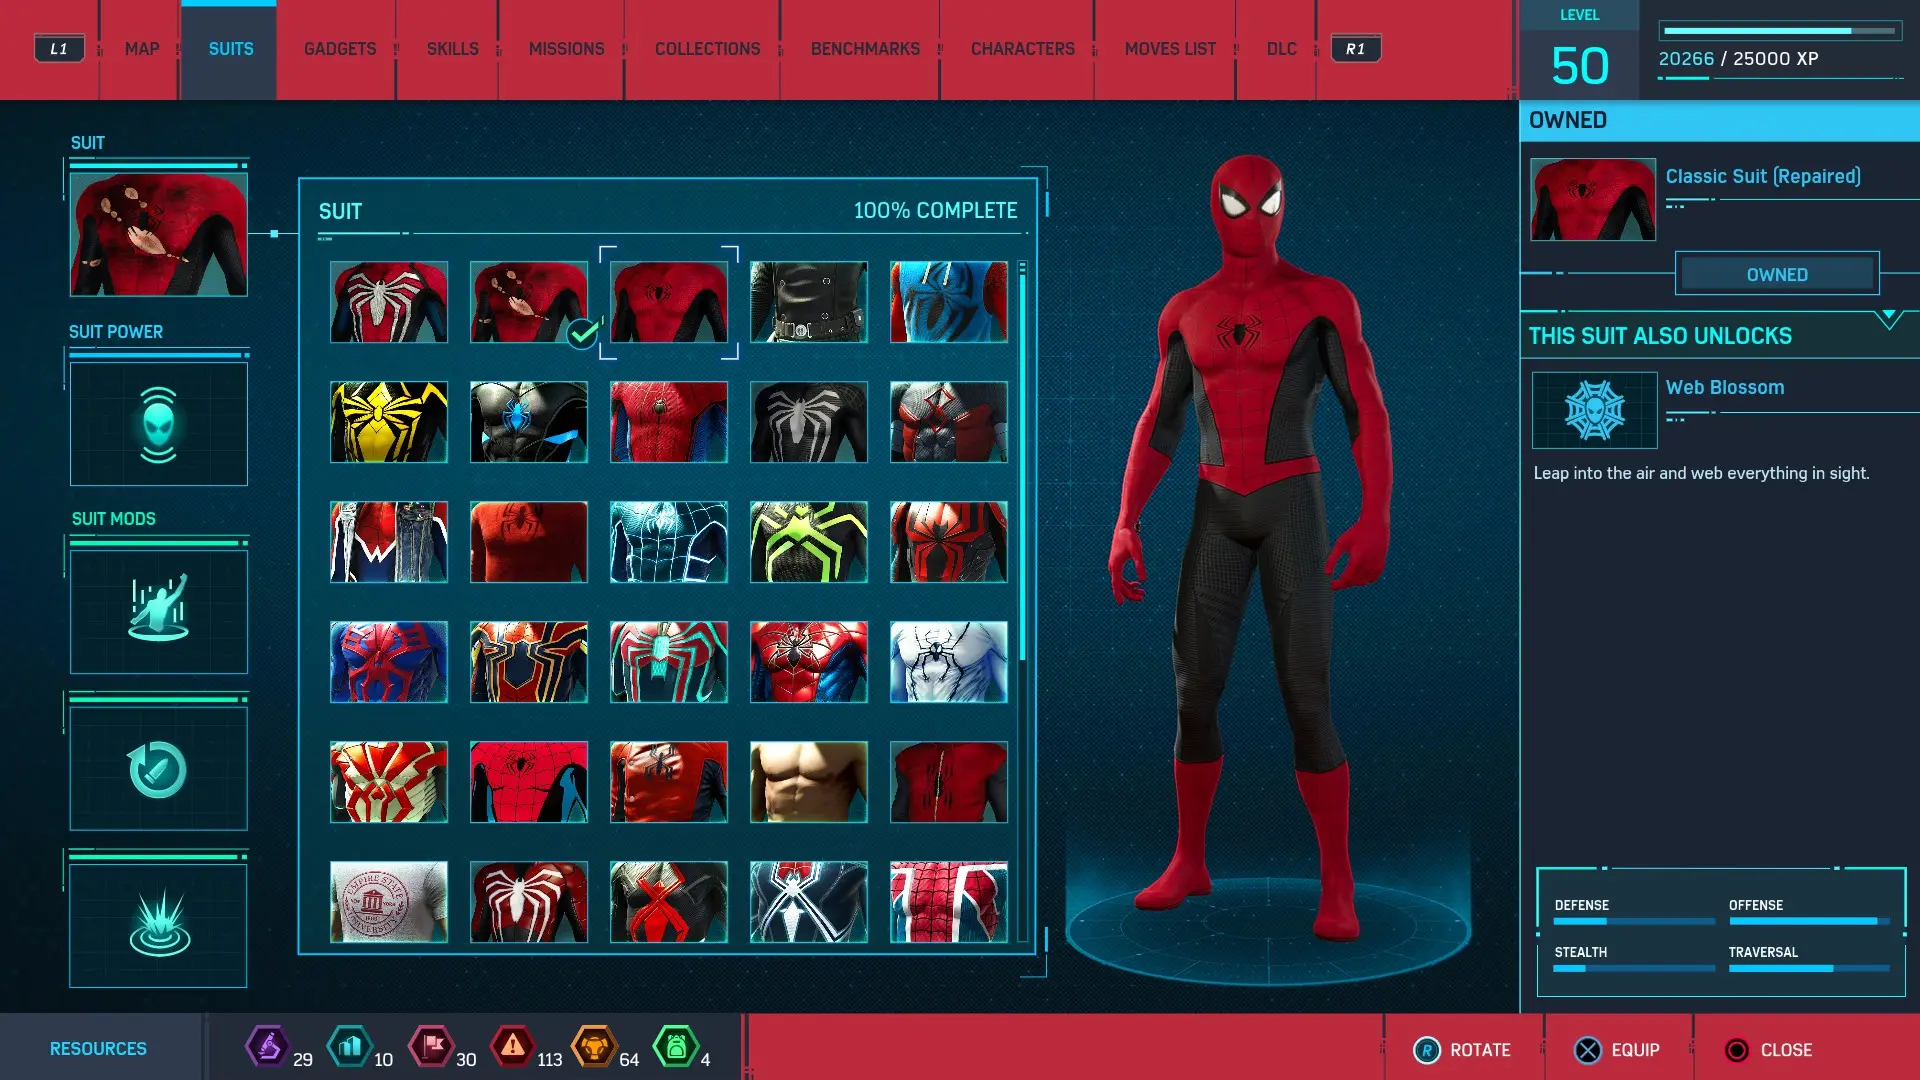Select the Iron Spider gold-trimmed suit
Screen dimensions: 1920x1080
(x=529, y=662)
